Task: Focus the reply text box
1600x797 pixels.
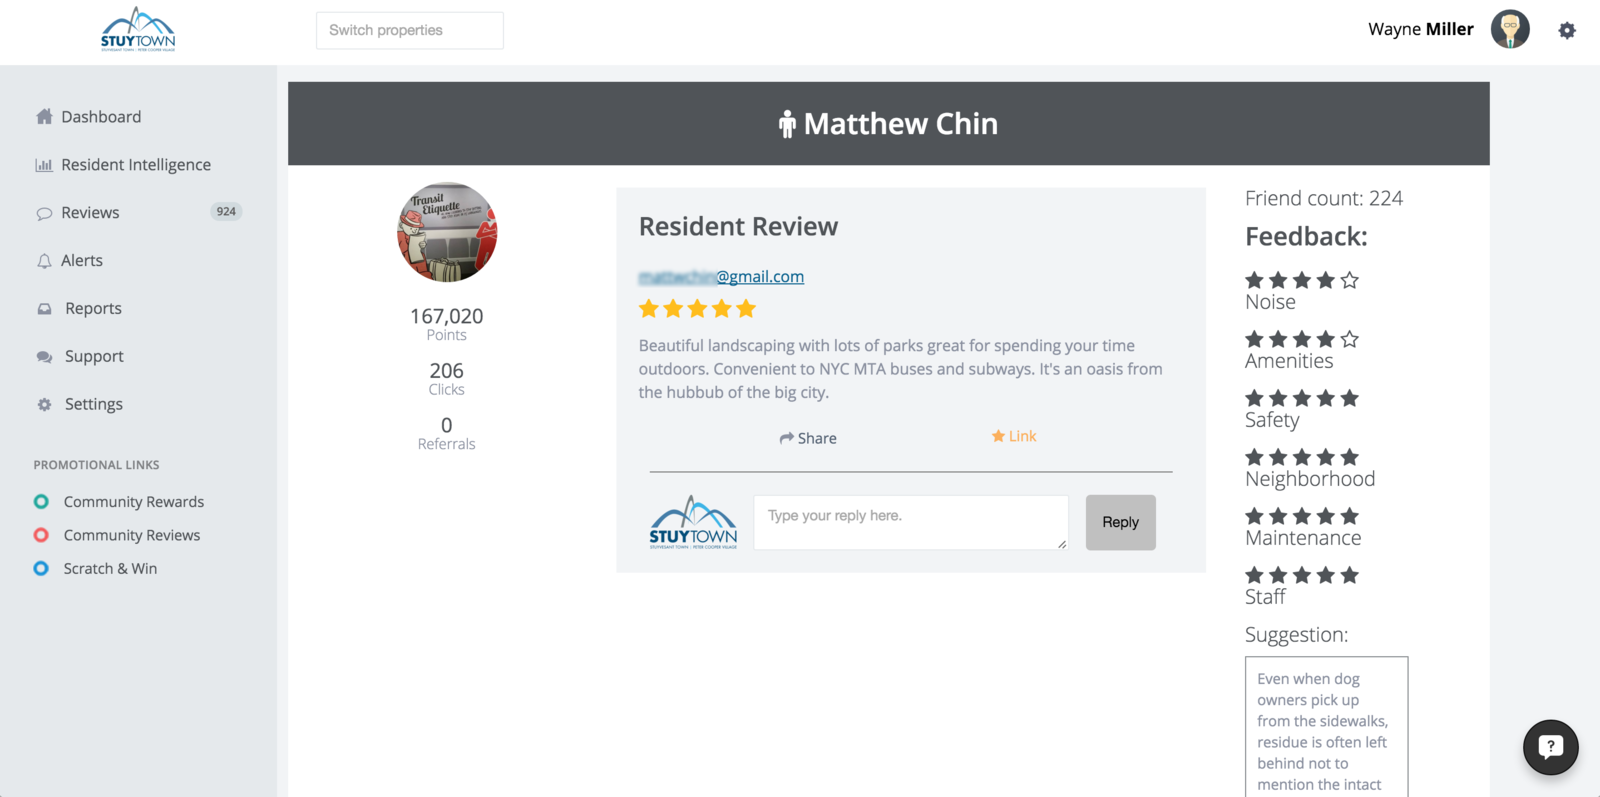Action: 911,522
